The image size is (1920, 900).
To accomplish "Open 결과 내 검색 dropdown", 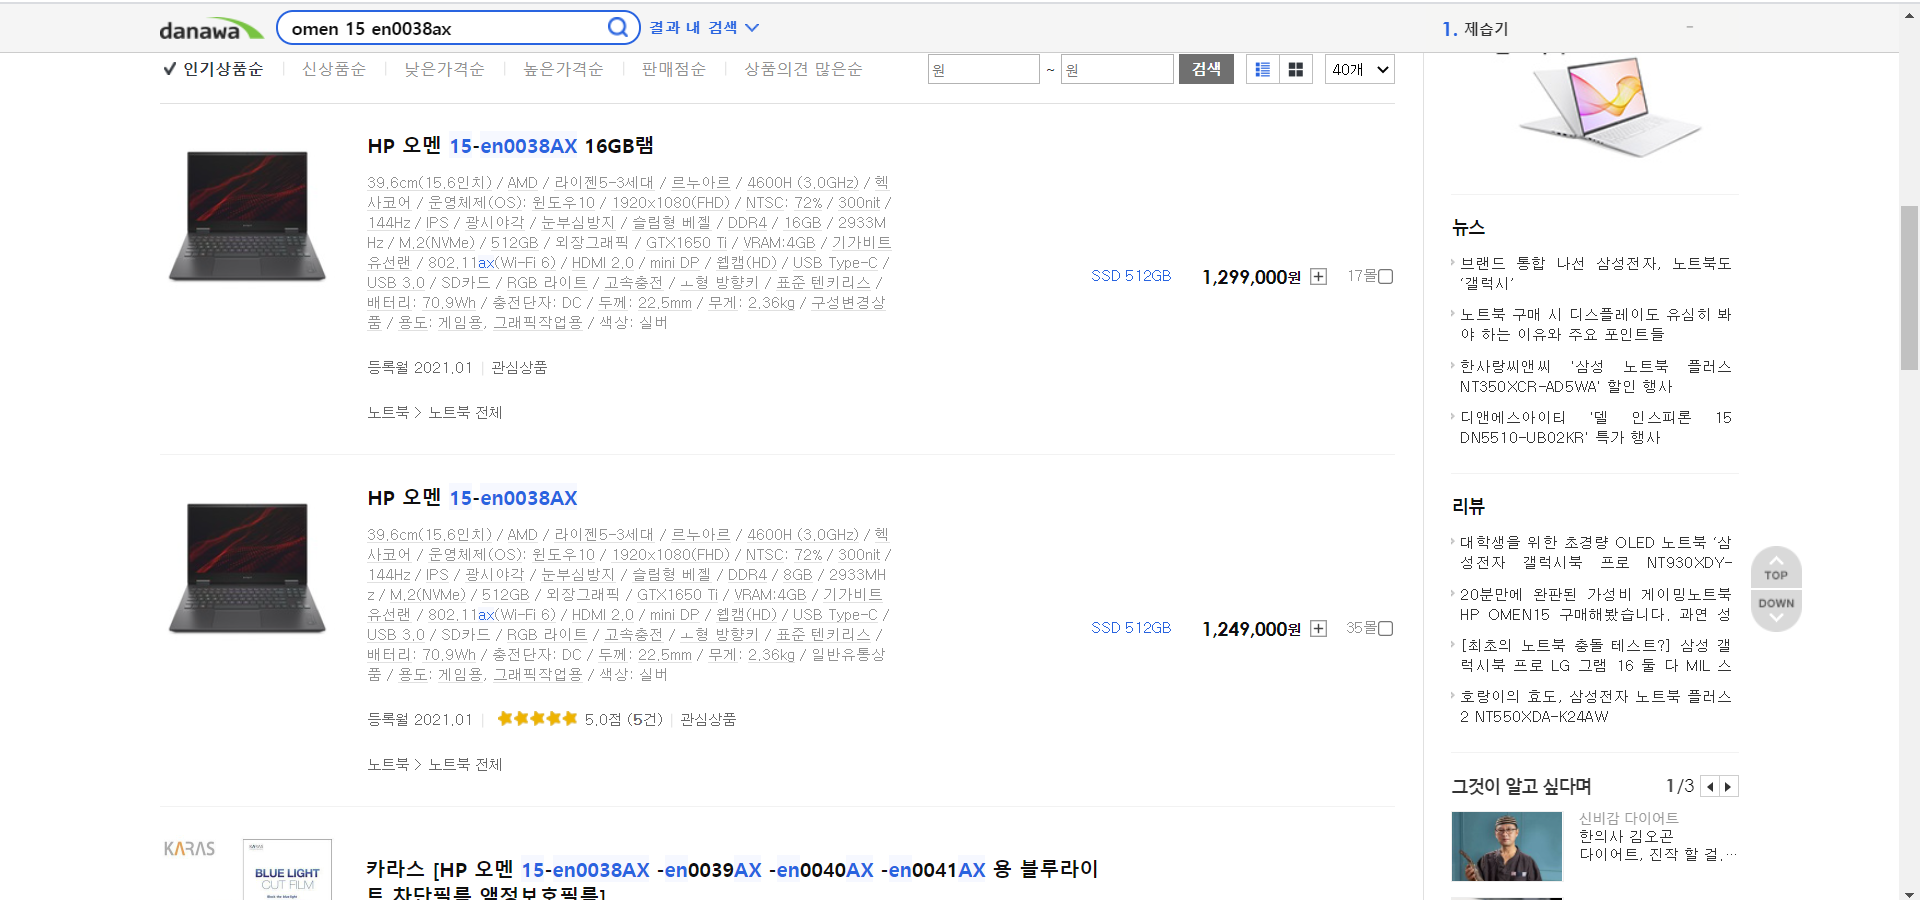I will point(704,28).
